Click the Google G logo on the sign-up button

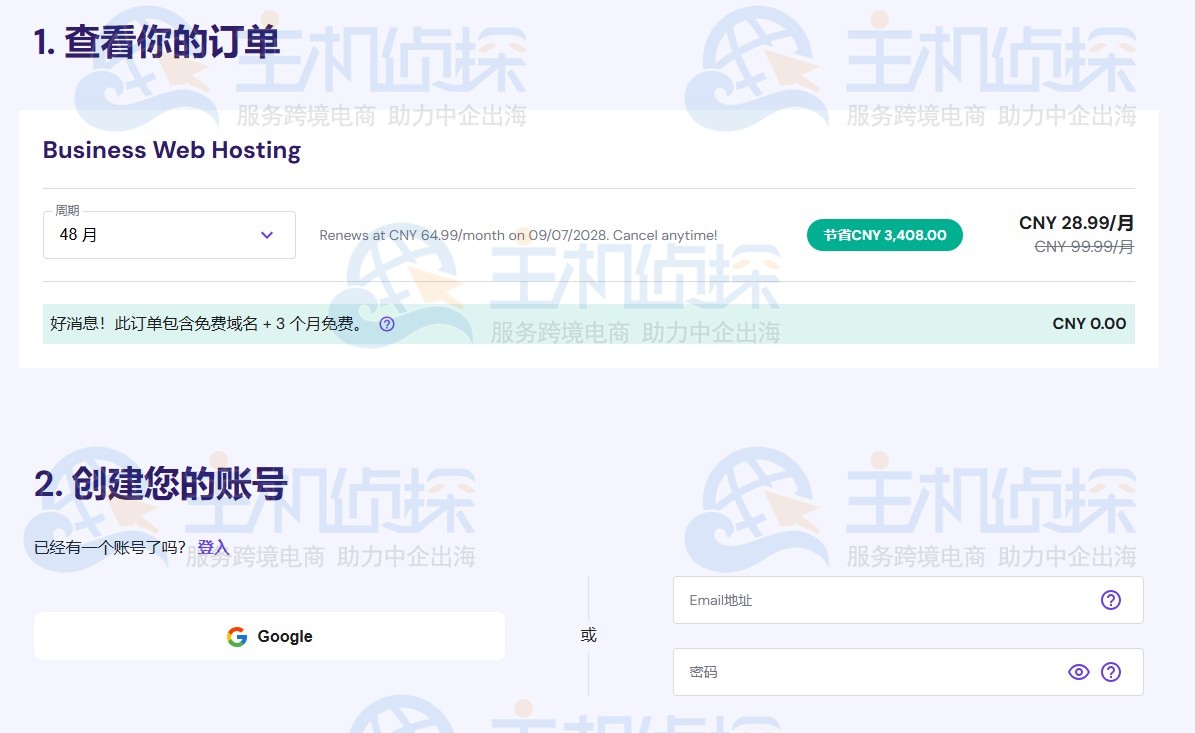pos(237,636)
